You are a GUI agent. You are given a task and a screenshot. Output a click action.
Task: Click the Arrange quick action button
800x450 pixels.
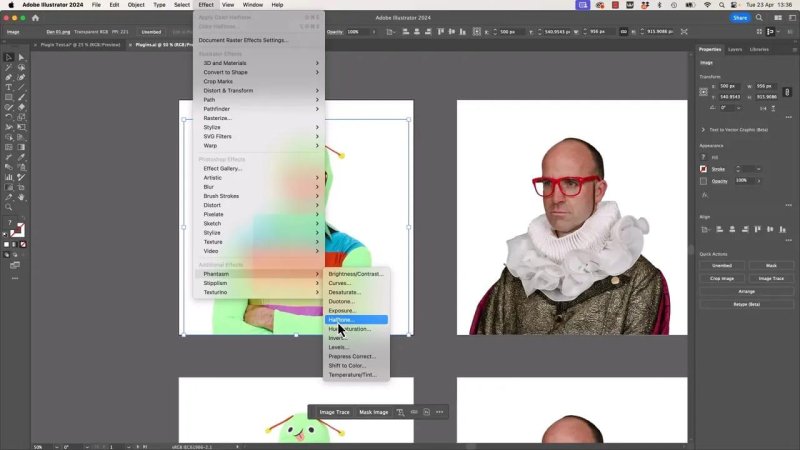(x=746, y=291)
